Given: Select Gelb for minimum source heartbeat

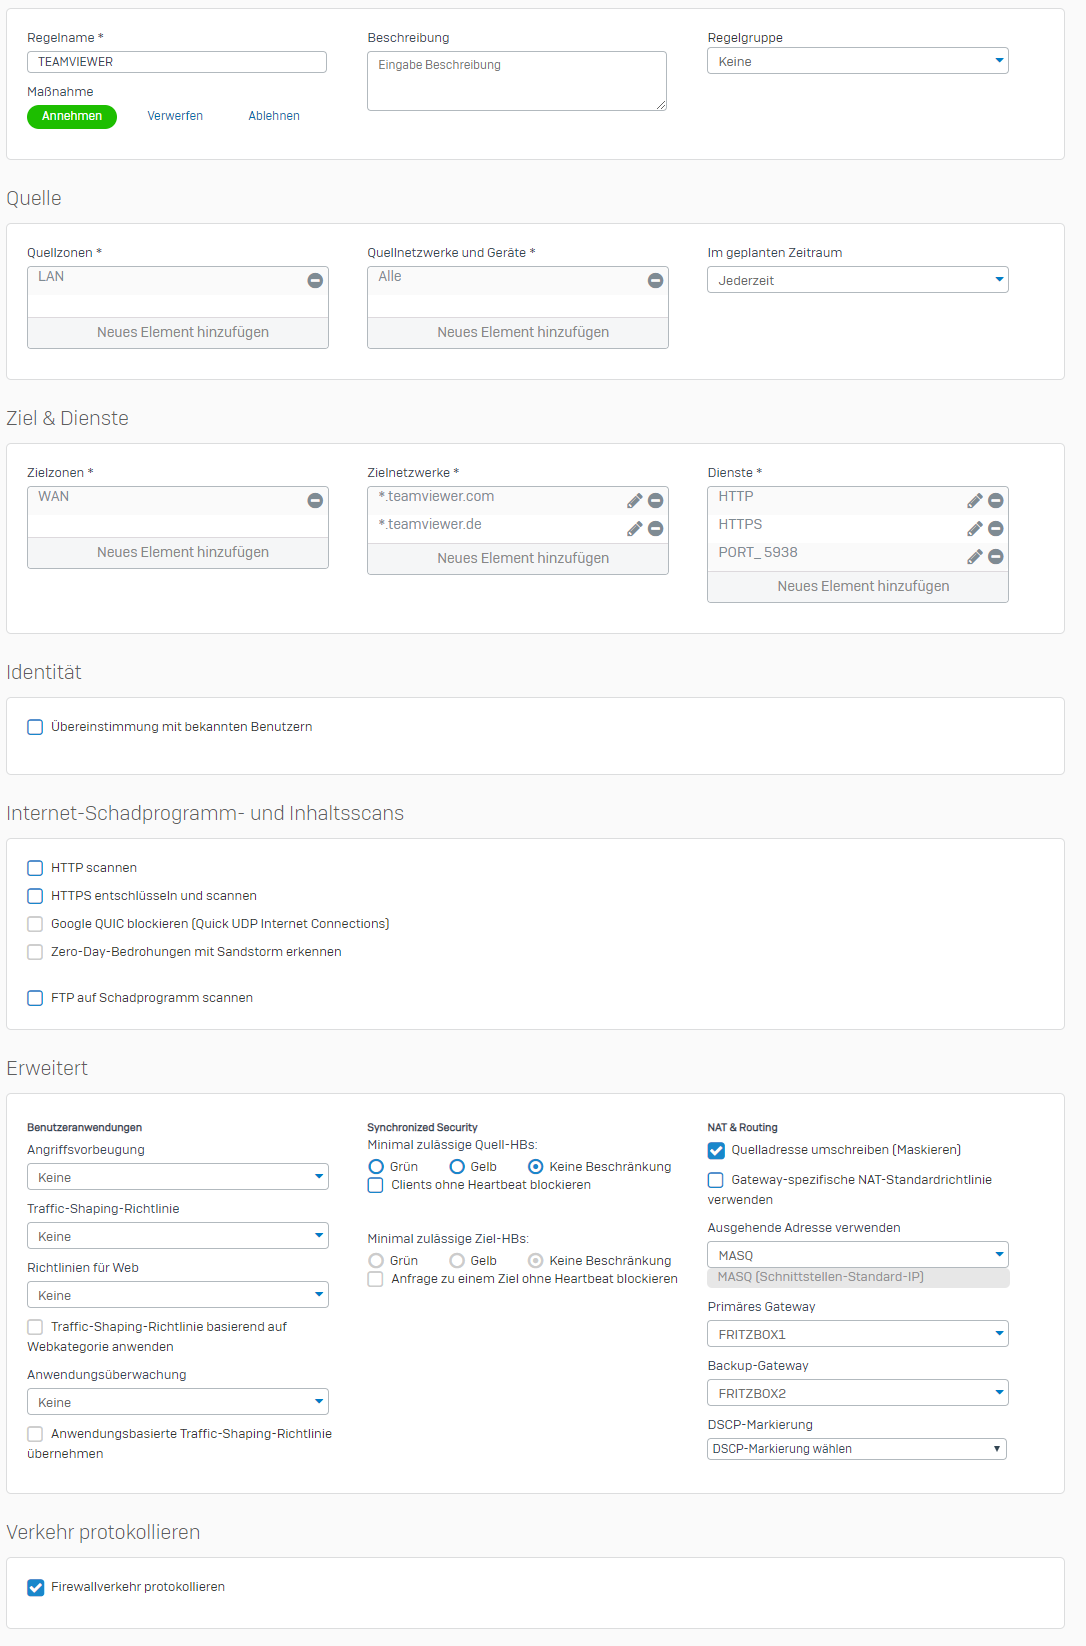Looking at the screenshot, I should click(x=457, y=1167).
